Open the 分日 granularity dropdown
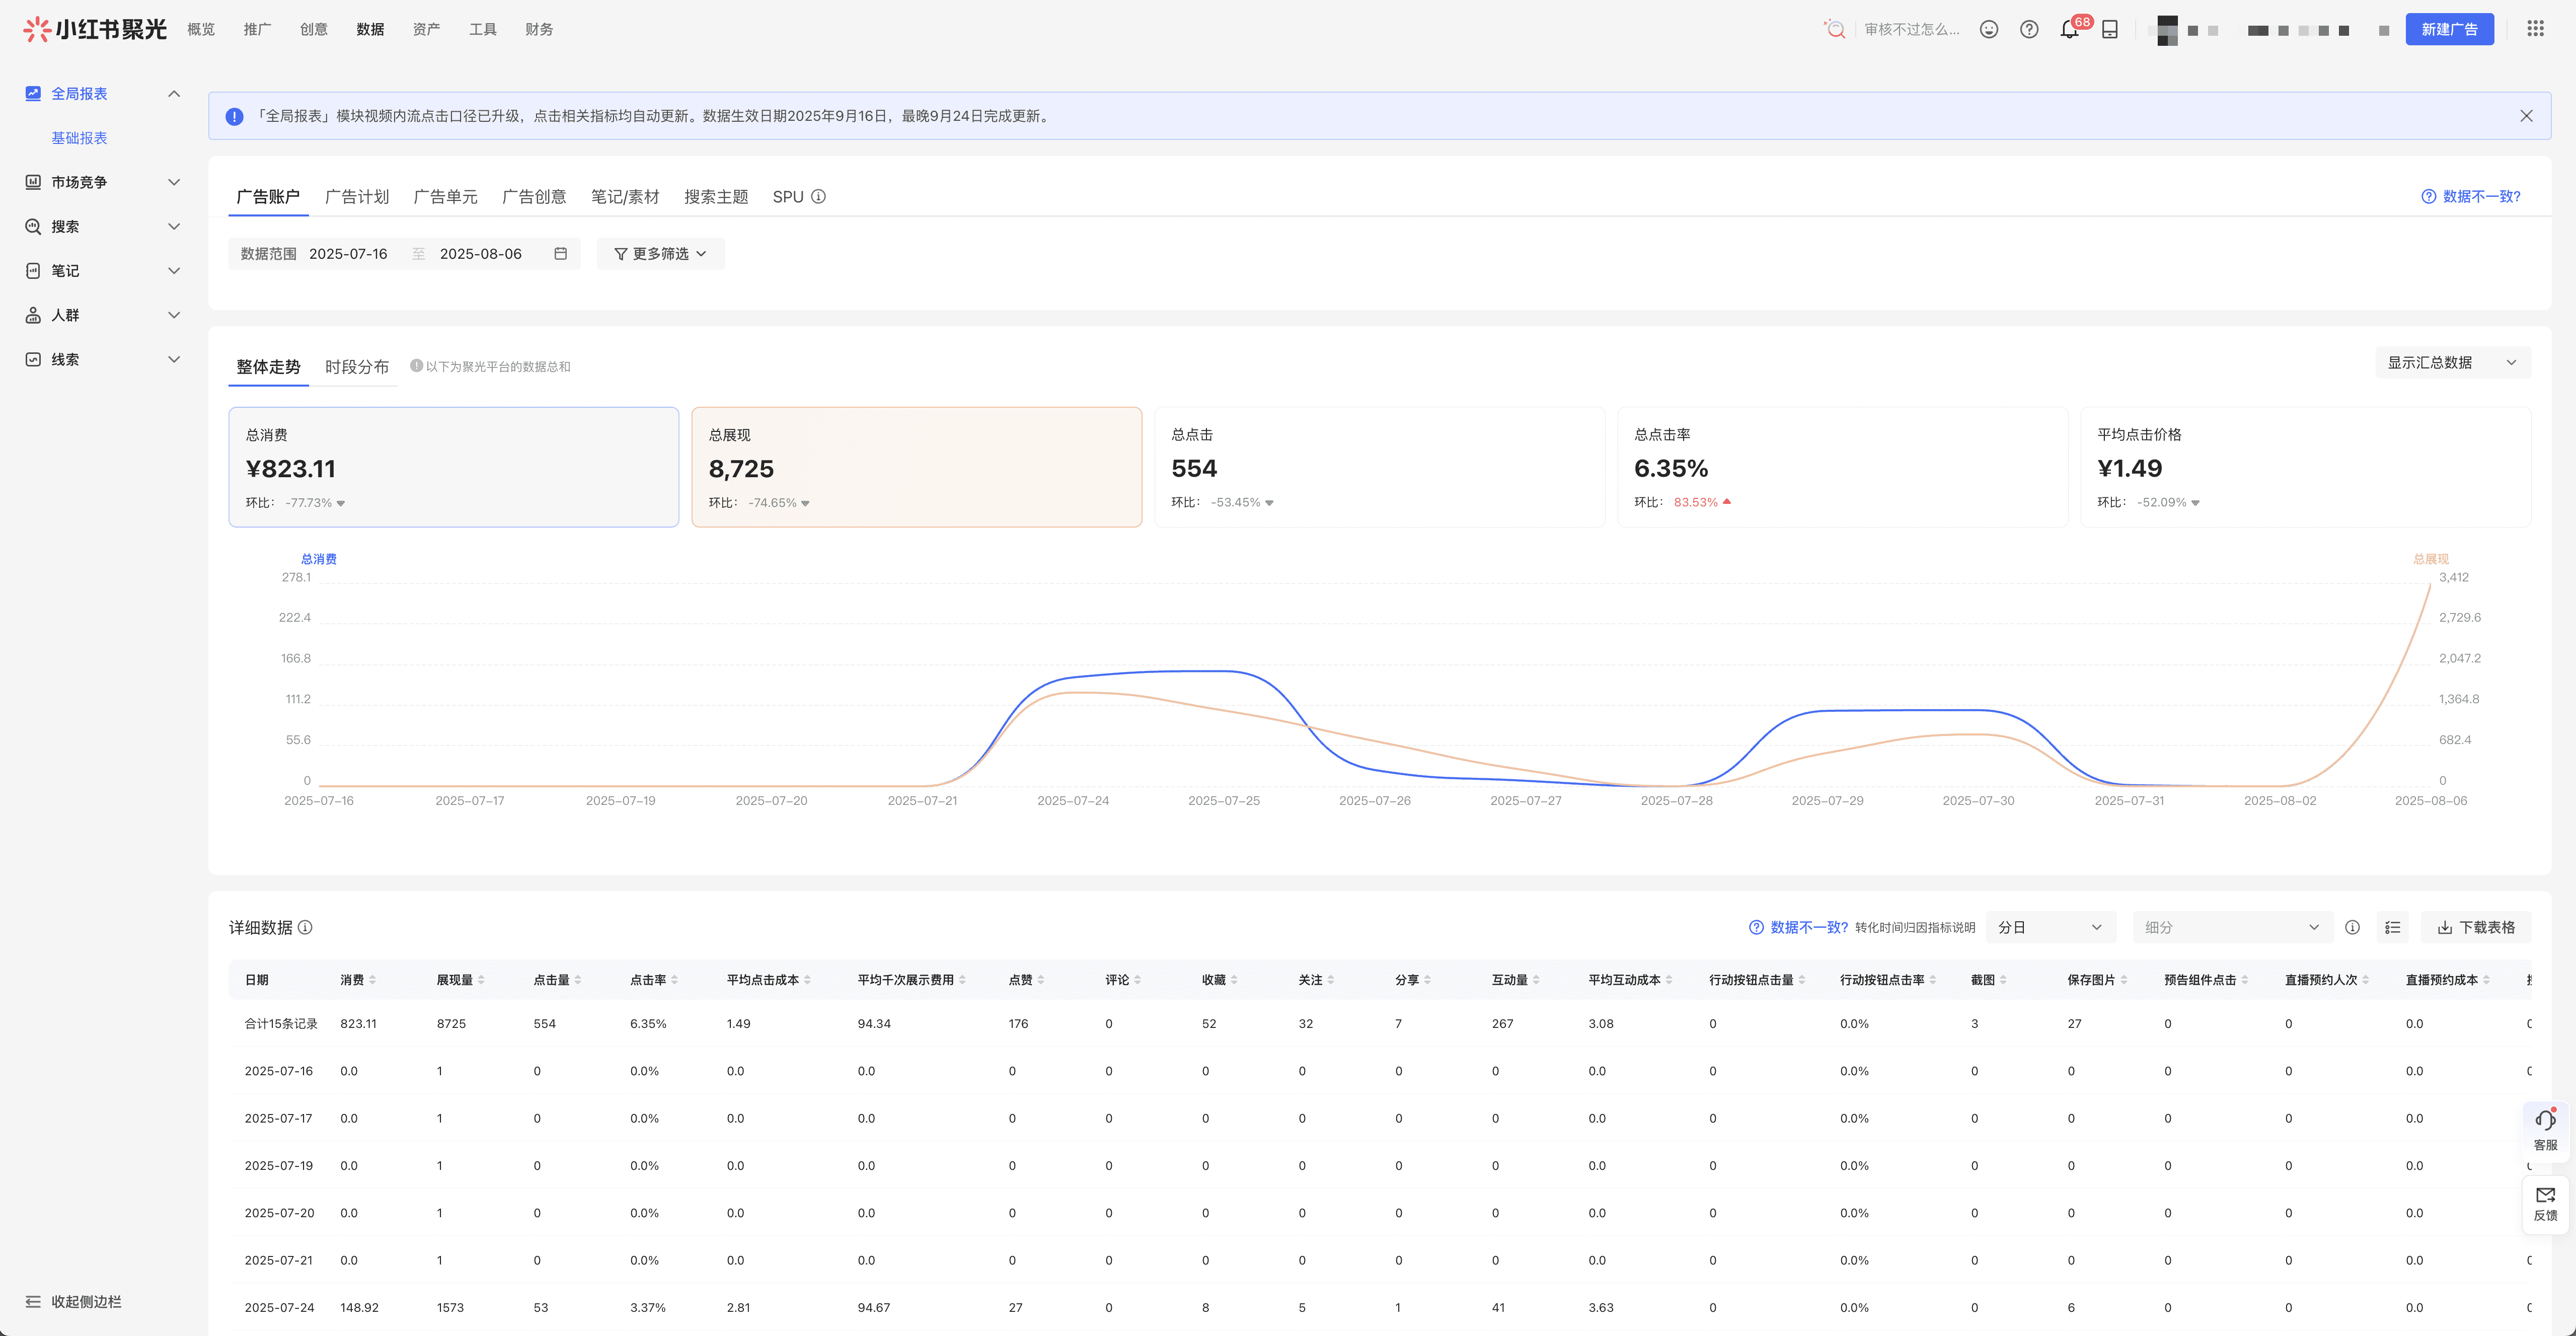The image size is (2576, 1336). pos(2050,928)
